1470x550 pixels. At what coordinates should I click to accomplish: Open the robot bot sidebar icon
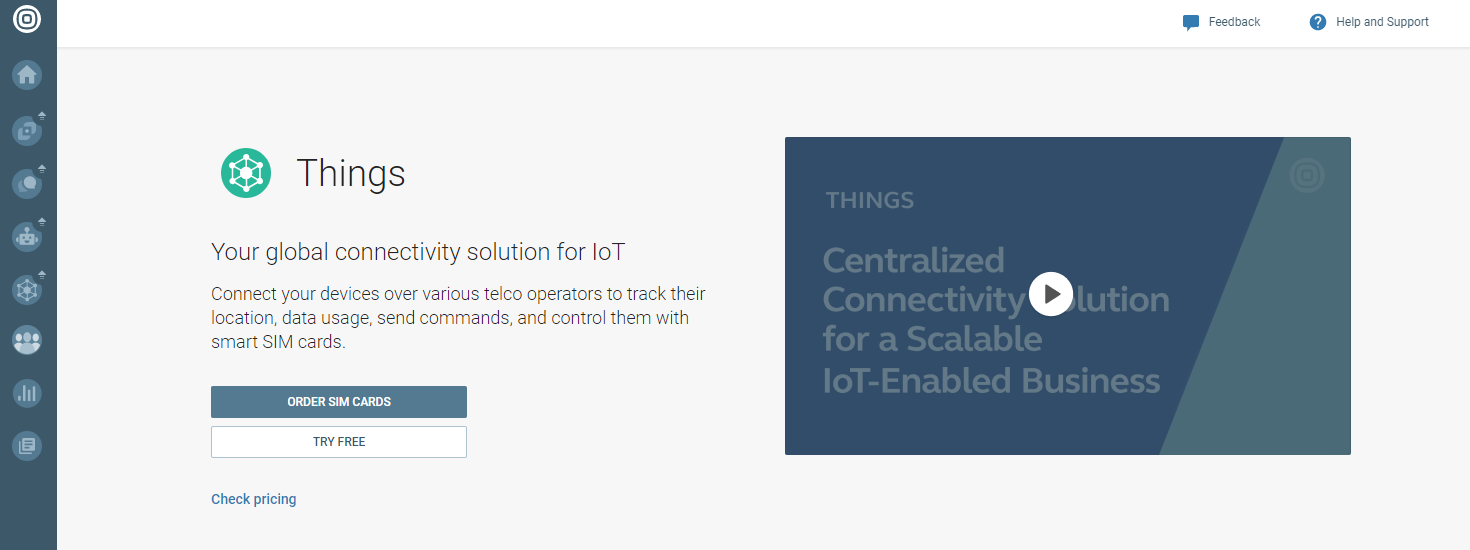point(27,236)
